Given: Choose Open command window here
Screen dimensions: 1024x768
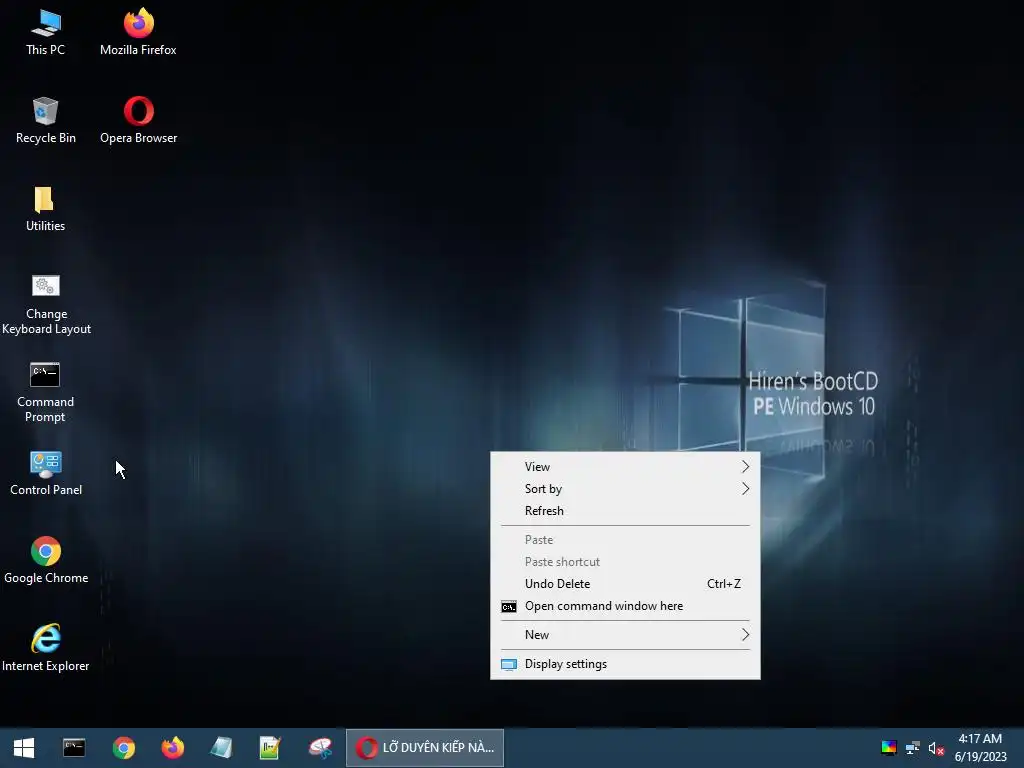Looking at the screenshot, I should (x=625, y=606).
